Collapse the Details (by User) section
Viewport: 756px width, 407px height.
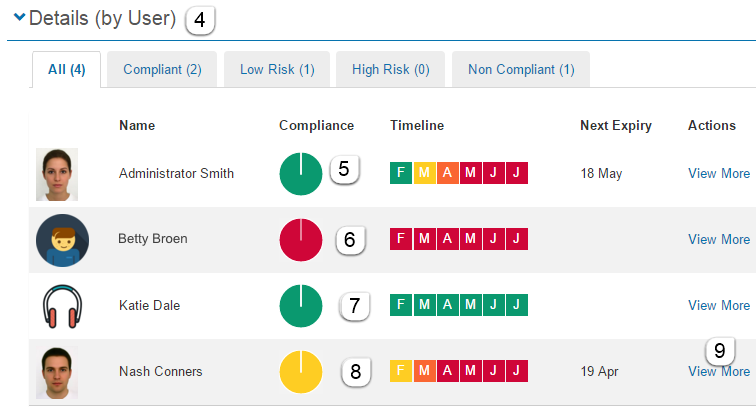click(18, 19)
